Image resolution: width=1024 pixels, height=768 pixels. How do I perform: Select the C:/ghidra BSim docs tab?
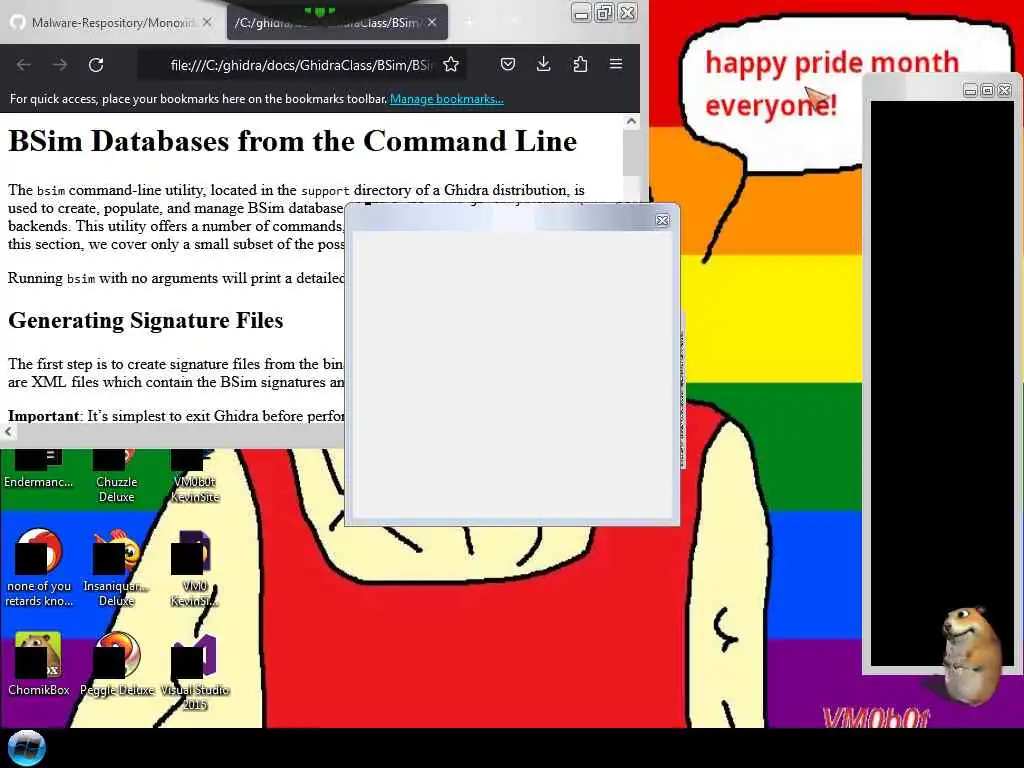point(337,22)
